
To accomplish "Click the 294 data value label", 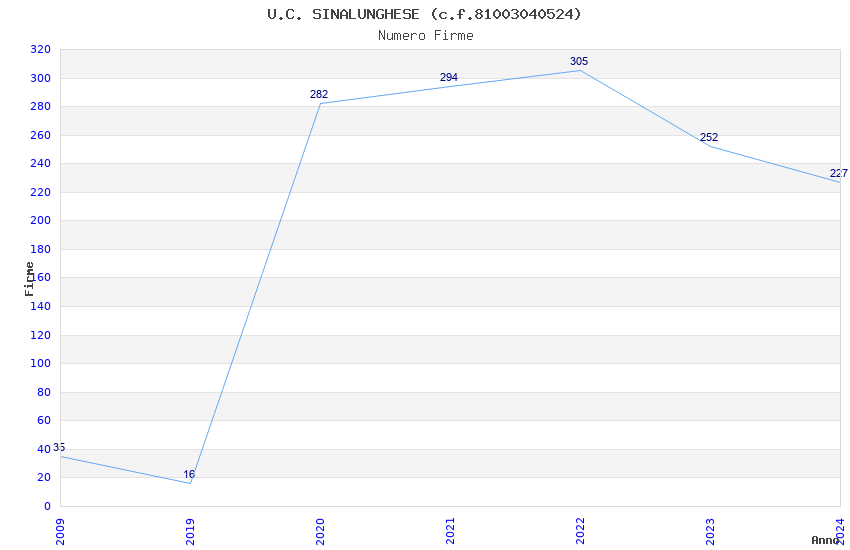I will 449,78.
